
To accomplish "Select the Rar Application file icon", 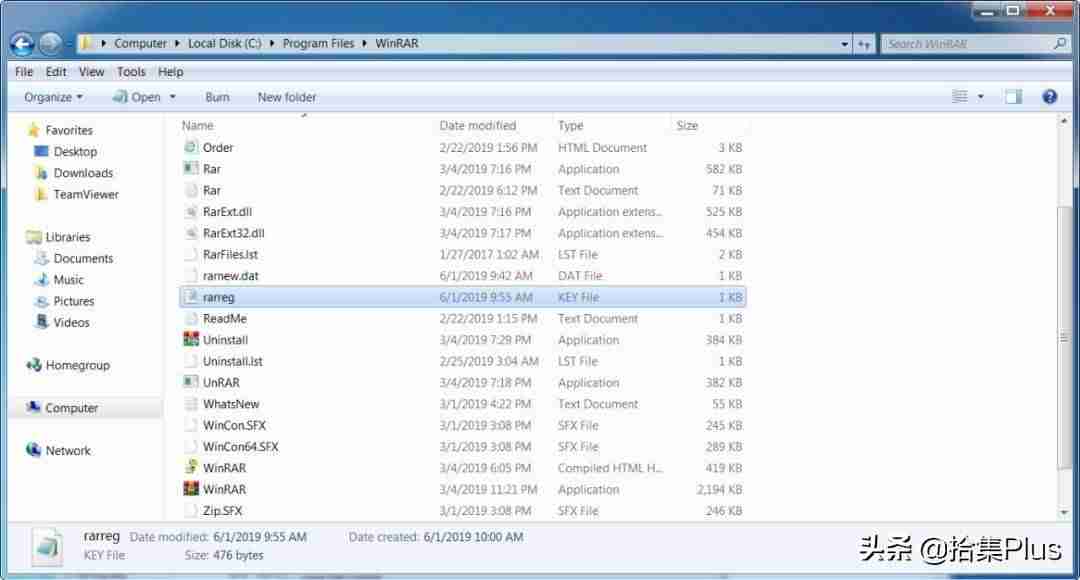I will 191,168.
